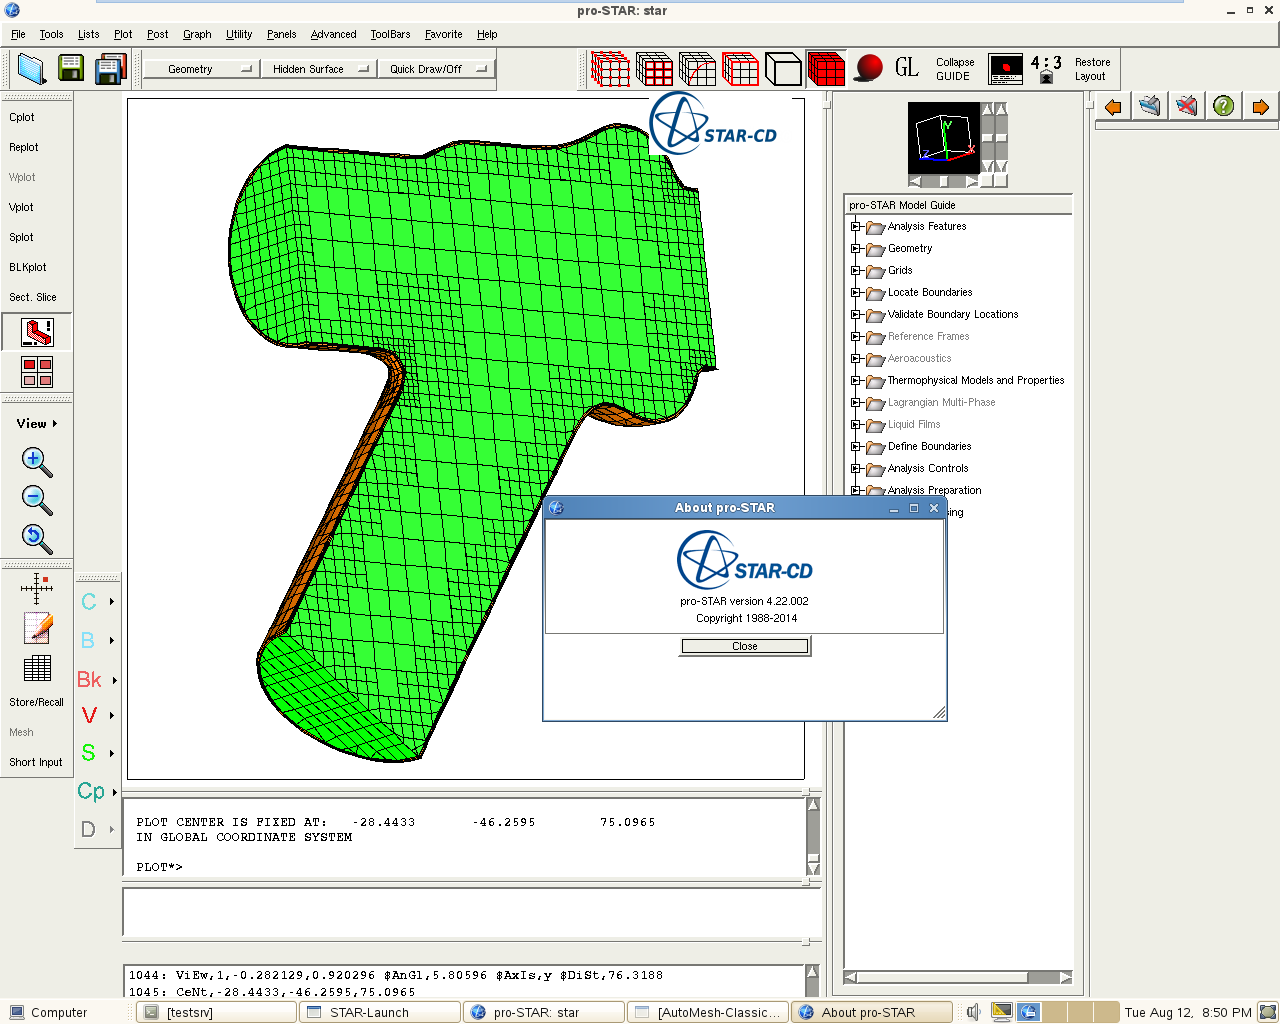The width and height of the screenshot is (1280, 1024).
Task: Click the zoom out magnifier icon
Action: [37, 500]
